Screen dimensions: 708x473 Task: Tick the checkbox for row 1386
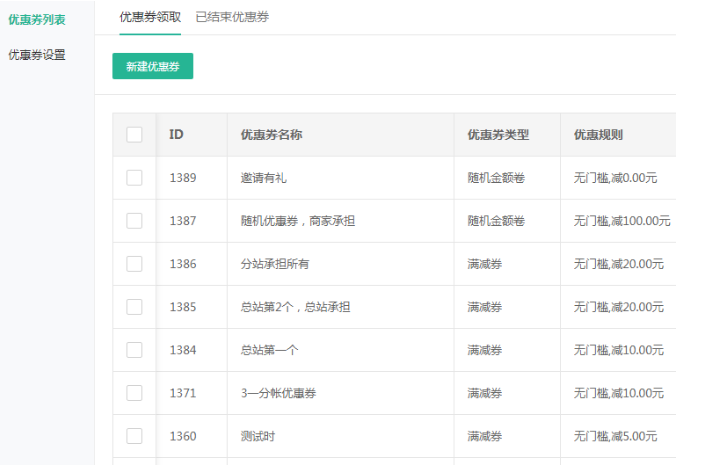point(134,264)
